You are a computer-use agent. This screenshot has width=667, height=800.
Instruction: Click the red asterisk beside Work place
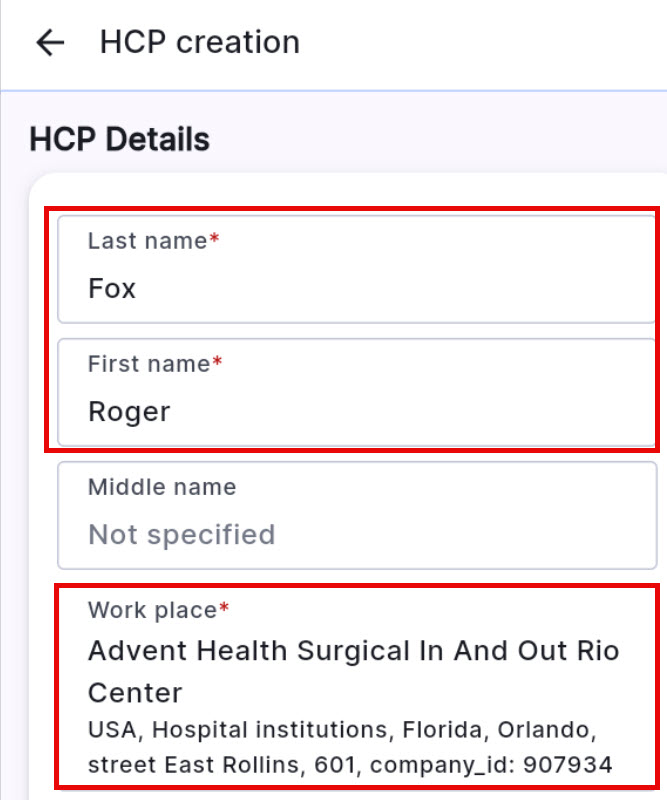tap(224, 609)
